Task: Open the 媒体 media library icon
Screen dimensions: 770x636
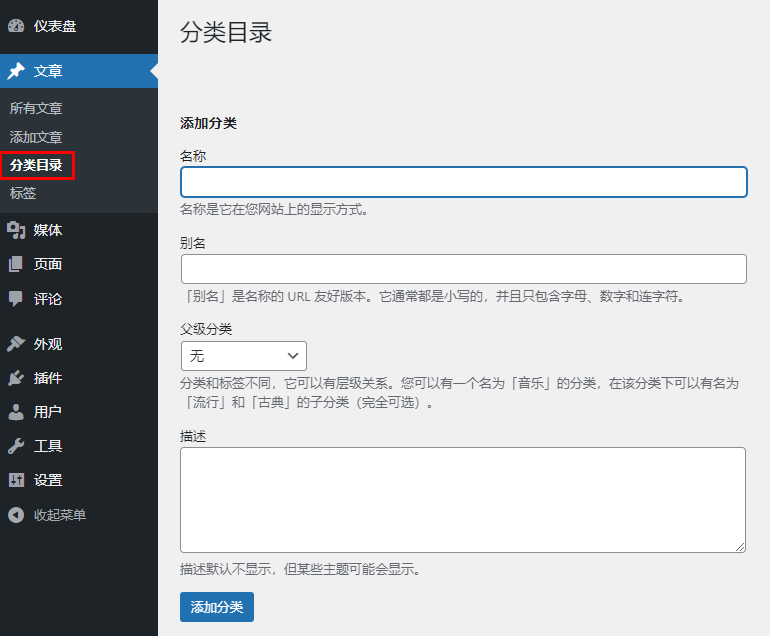Action: tap(16, 230)
